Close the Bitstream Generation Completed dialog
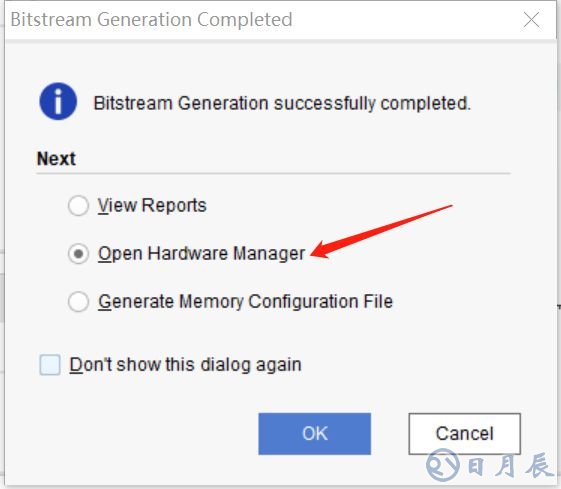 coord(531,19)
